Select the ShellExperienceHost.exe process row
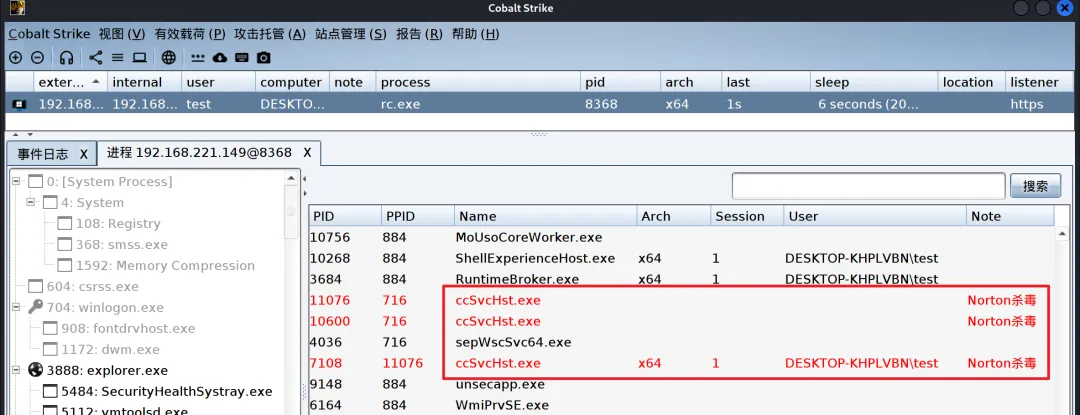1080x415 pixels. [682, 259]
